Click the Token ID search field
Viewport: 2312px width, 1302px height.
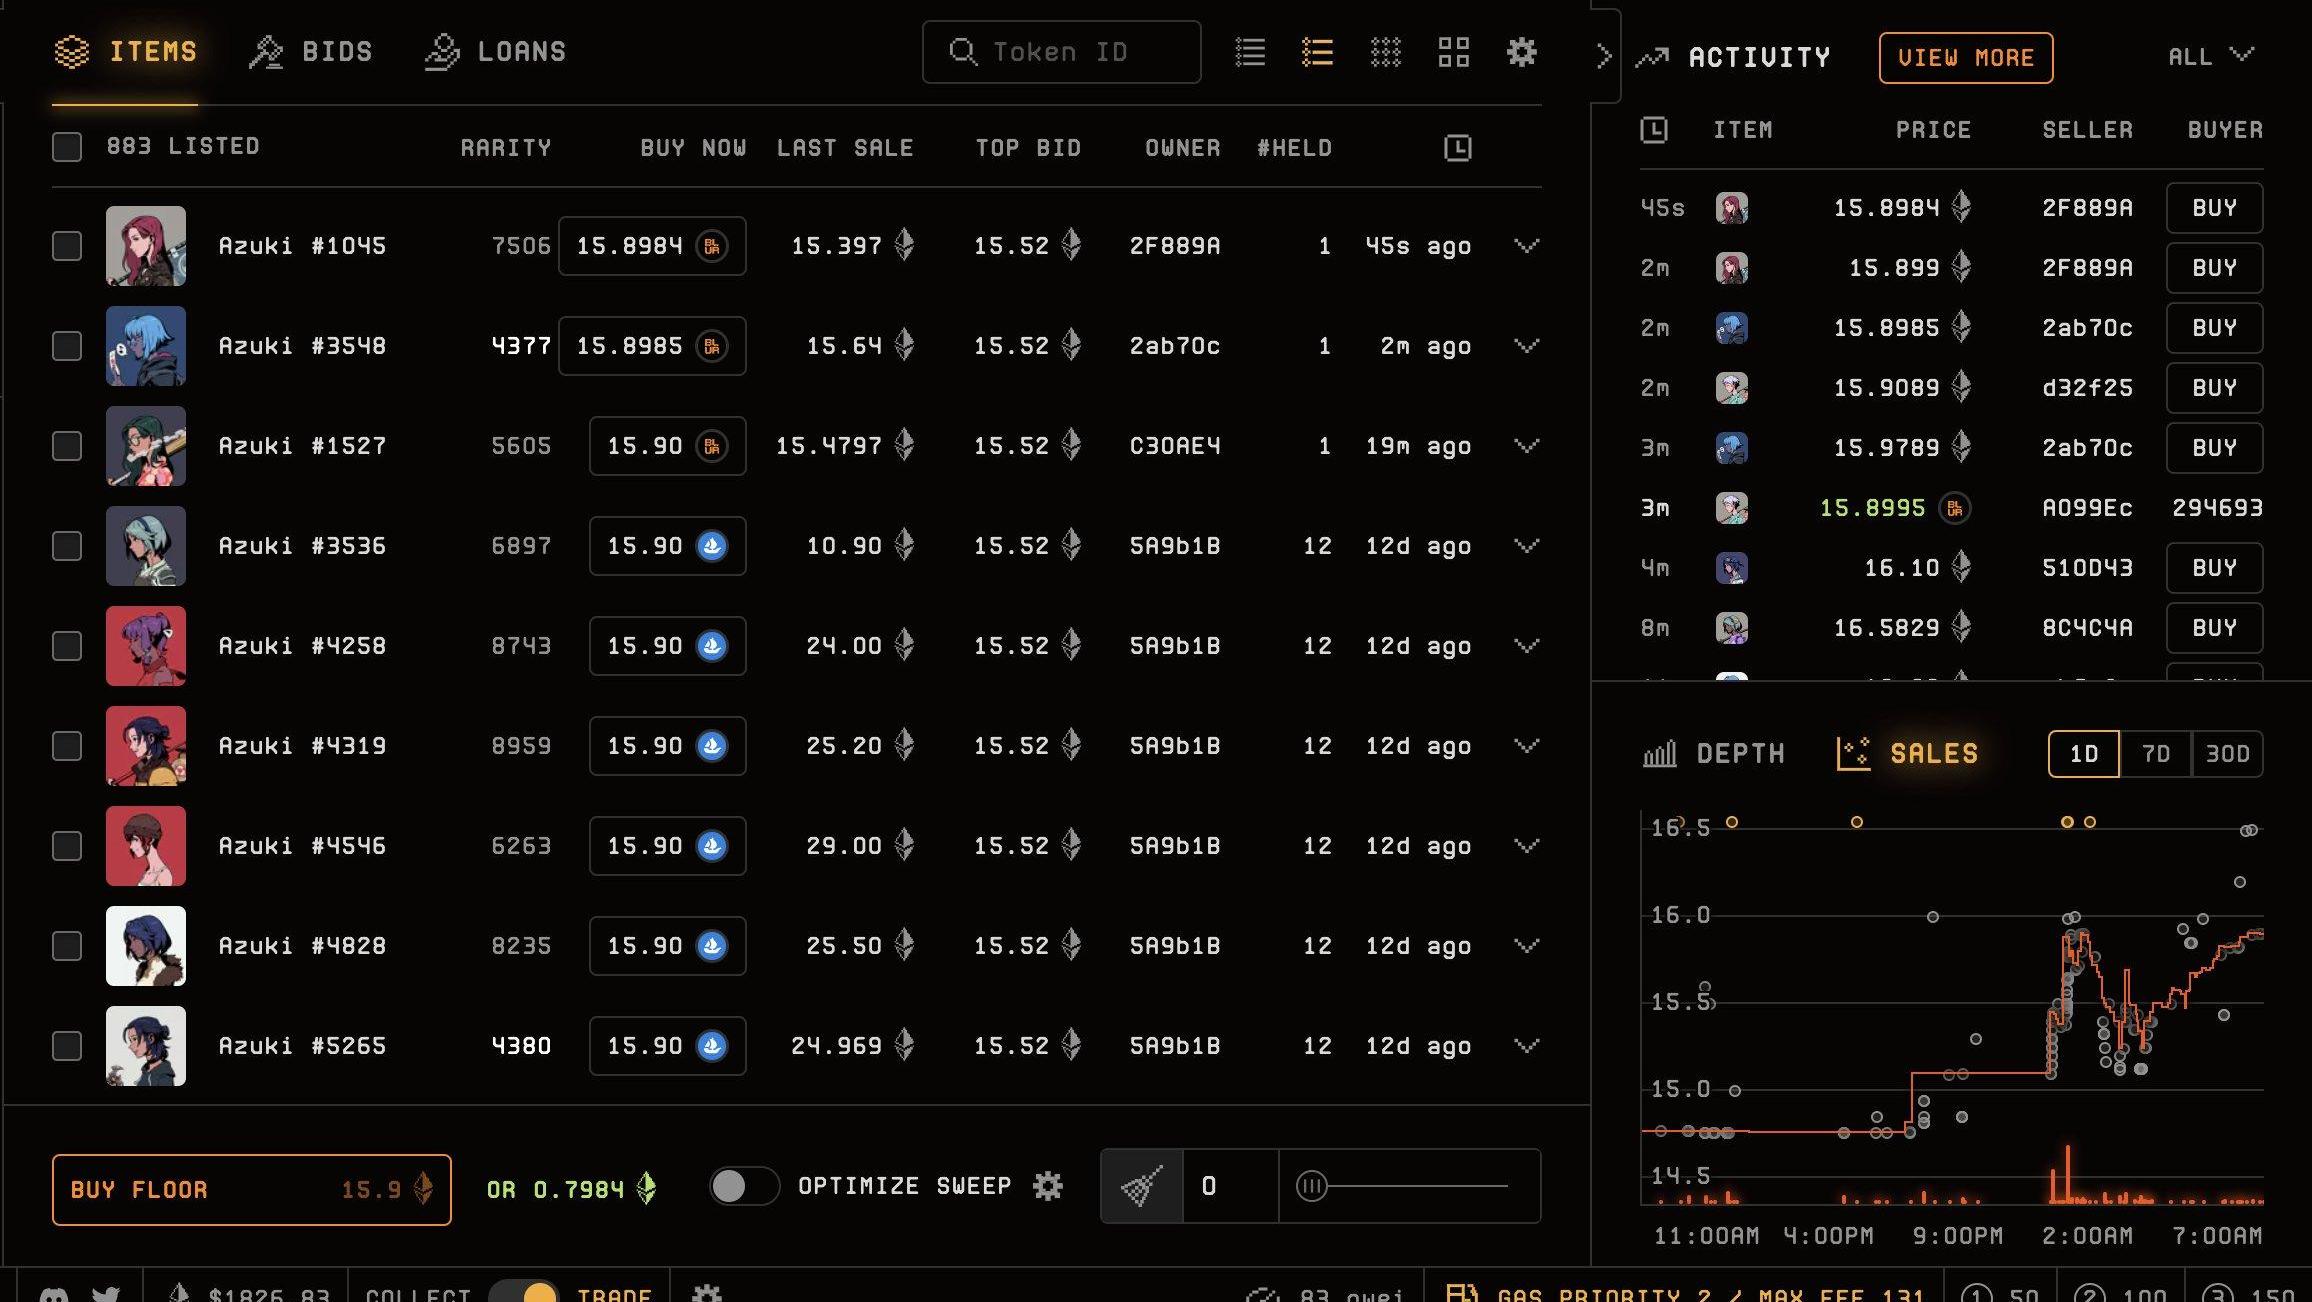pyautogui.click(x=1061, y=52)
